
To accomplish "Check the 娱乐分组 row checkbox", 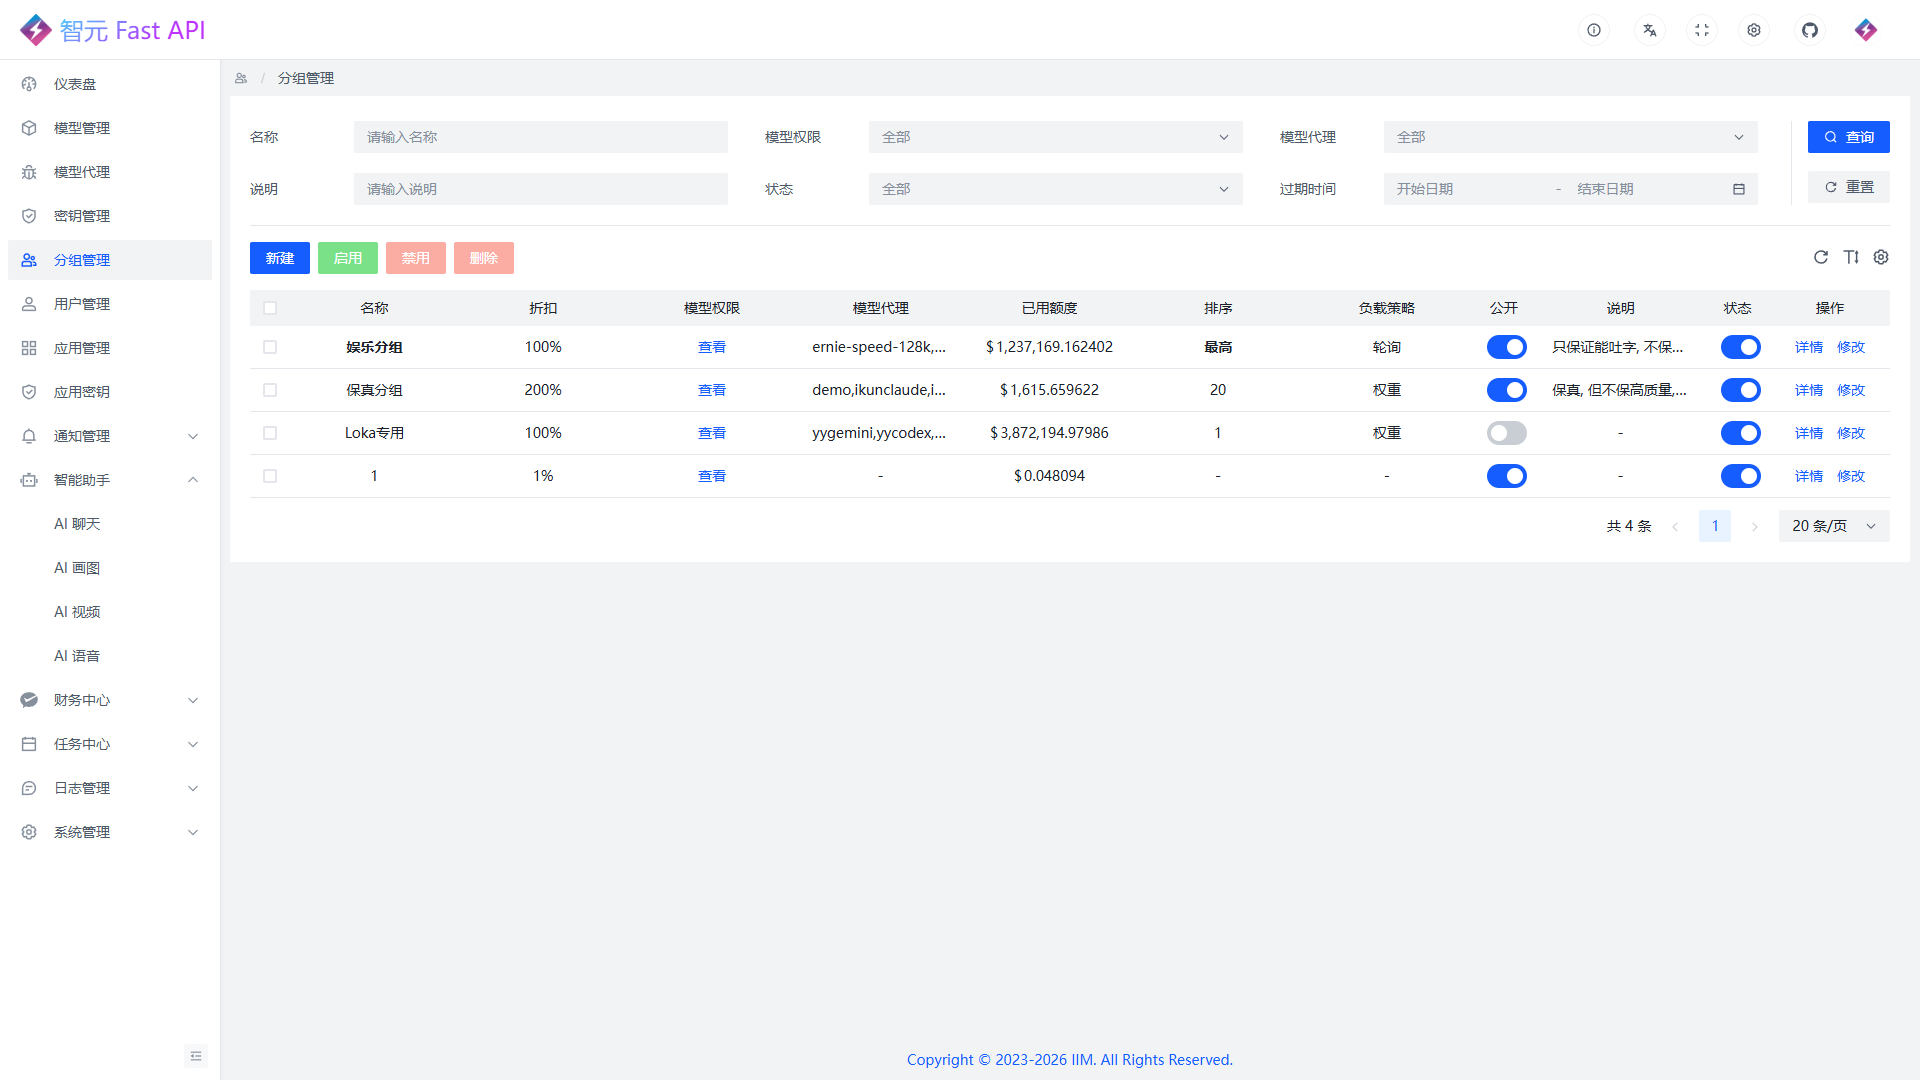I will click(270, 347).
